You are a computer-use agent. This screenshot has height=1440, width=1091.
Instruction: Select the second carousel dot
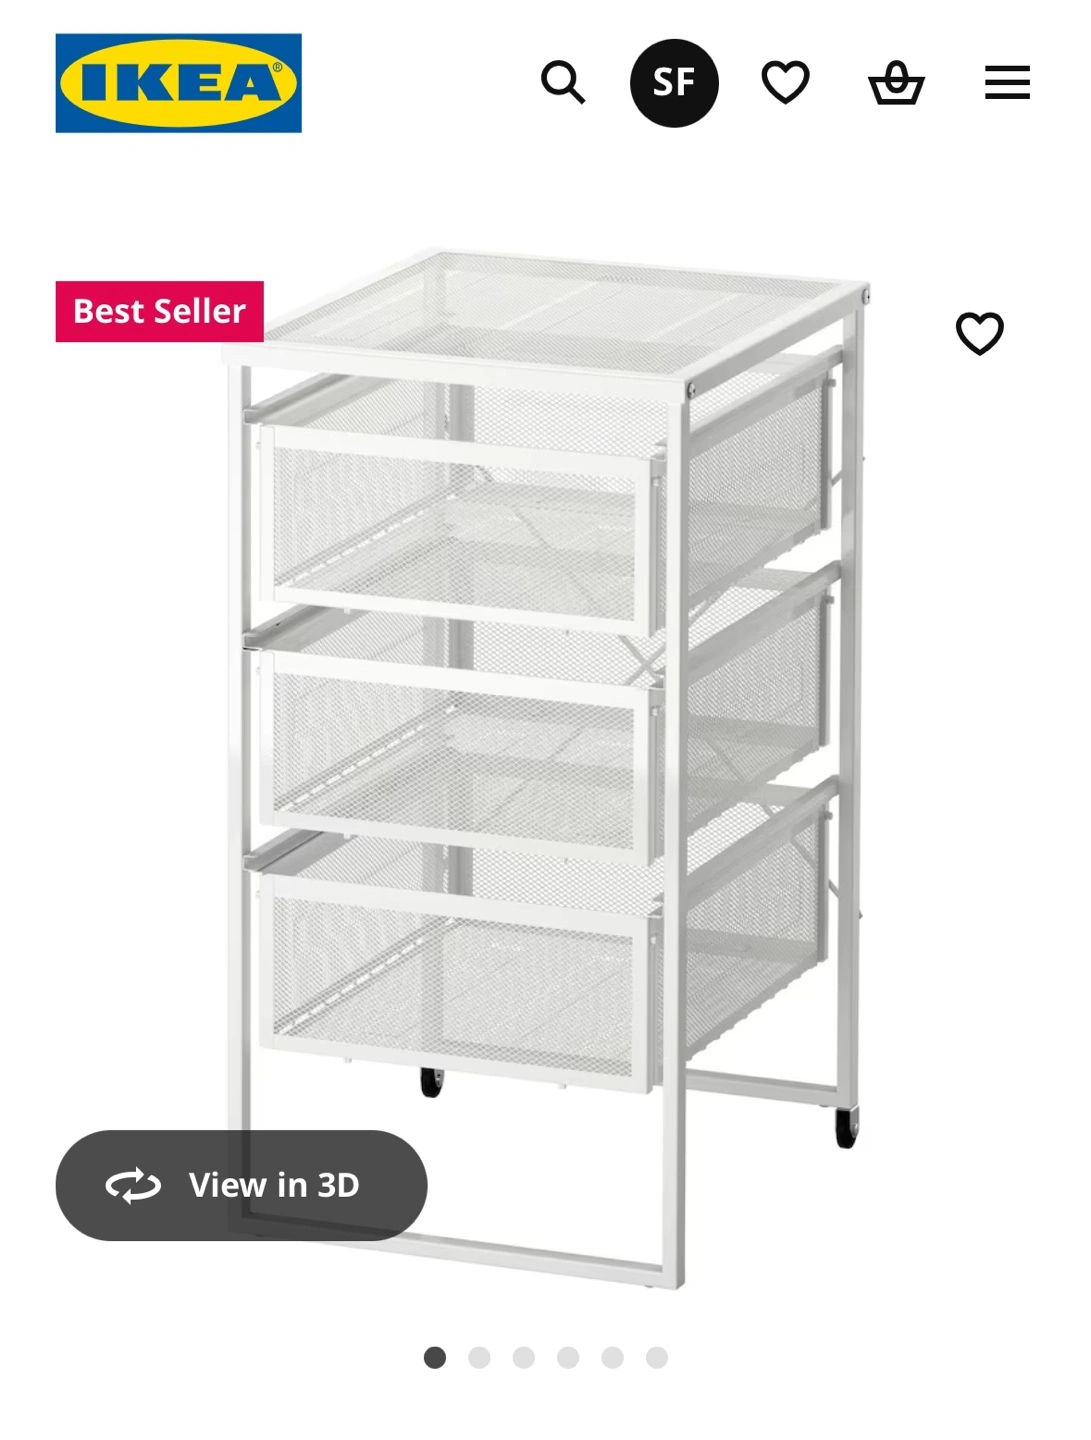pos(479,1357)
